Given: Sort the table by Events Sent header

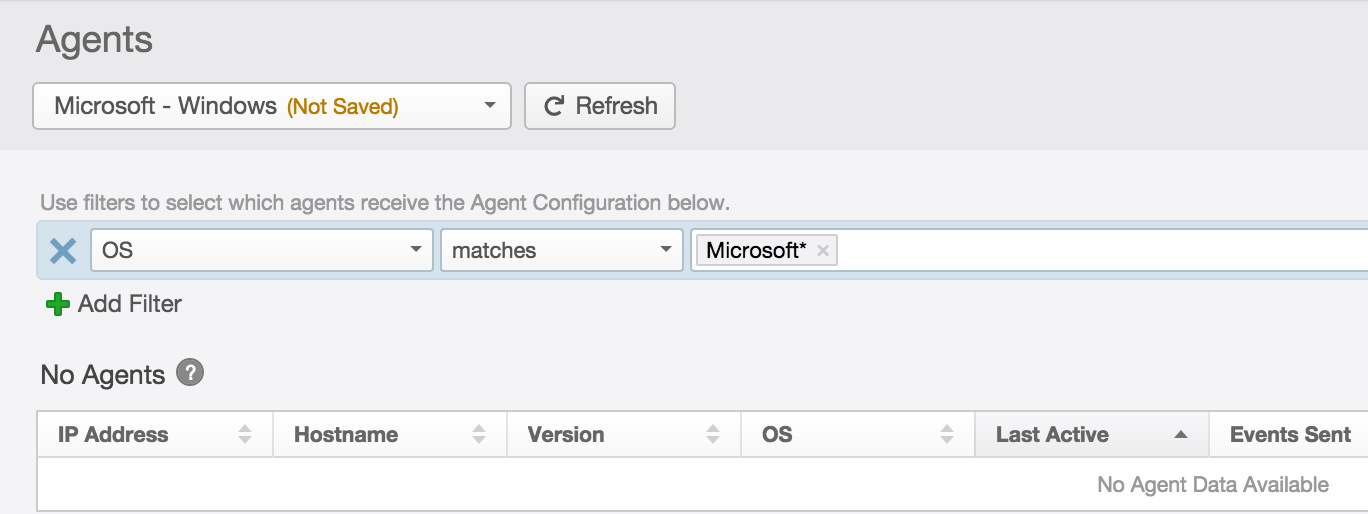Looking at the screenshot, I should point(1290,435).
